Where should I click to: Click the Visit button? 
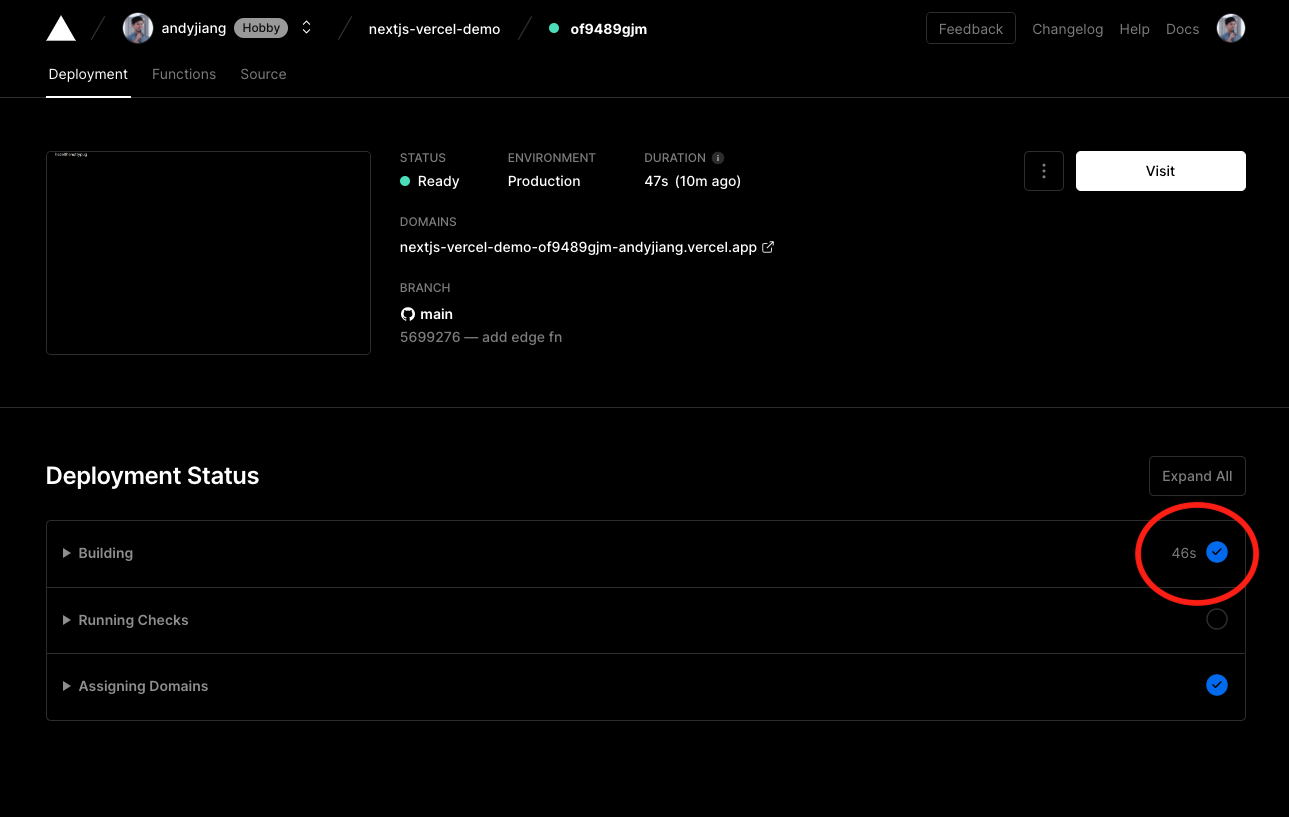[x=1160, y=170]
